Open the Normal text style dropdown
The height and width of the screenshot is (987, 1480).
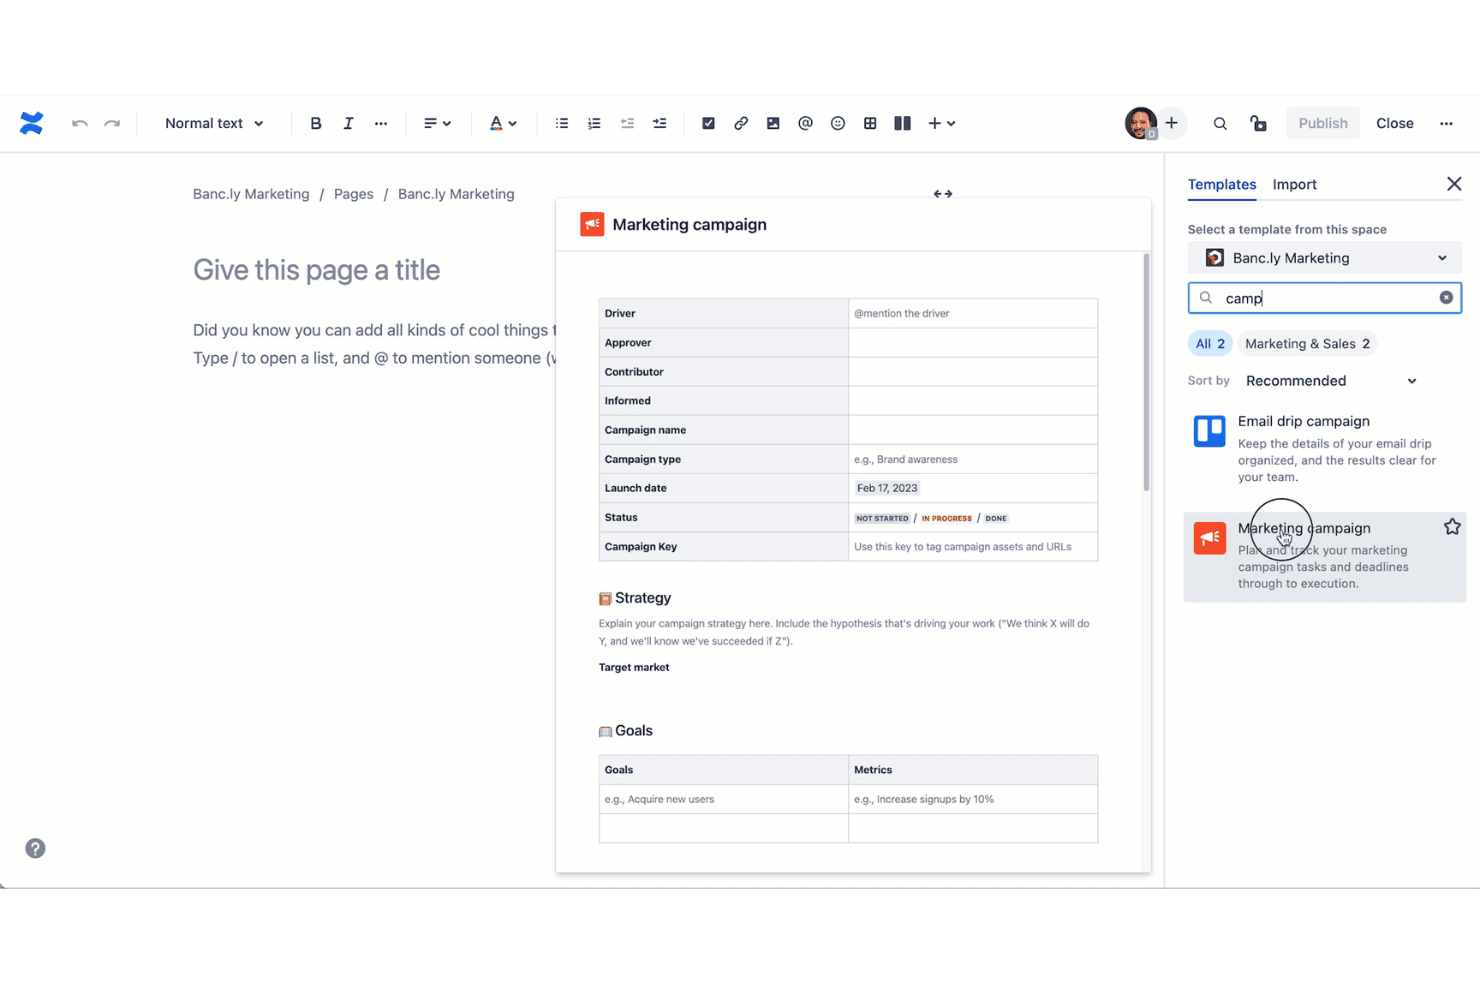pyautogui.click(x=214, y=123)
